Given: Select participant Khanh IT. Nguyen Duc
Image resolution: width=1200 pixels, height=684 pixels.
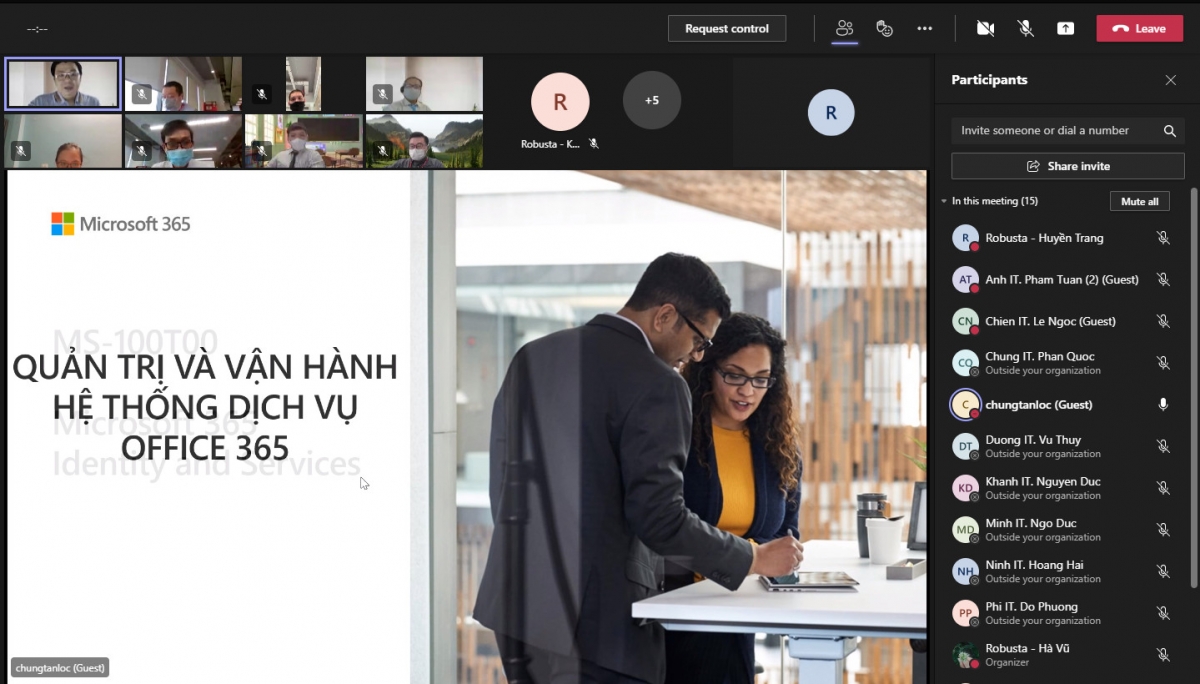Looking at the screenshot, I should [1043, 482].
